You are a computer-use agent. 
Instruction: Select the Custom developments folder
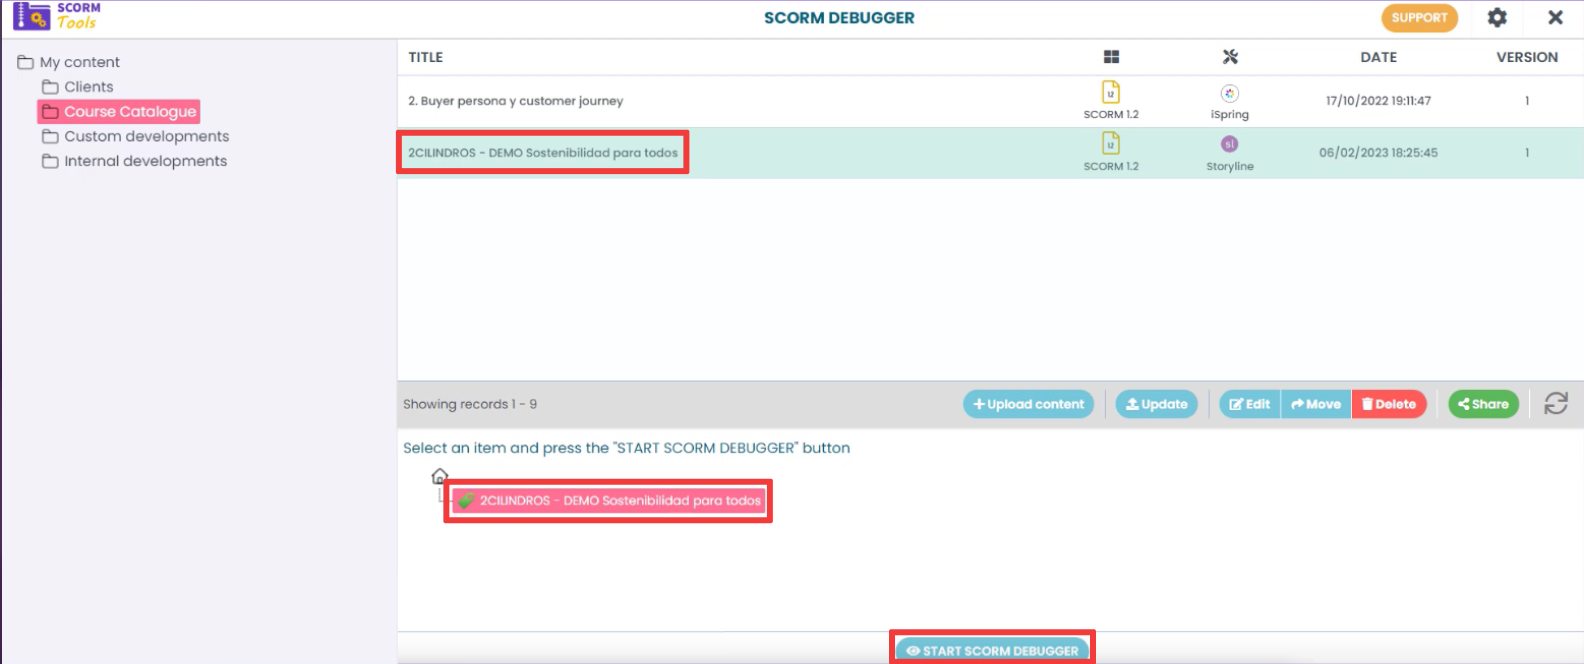146,136
